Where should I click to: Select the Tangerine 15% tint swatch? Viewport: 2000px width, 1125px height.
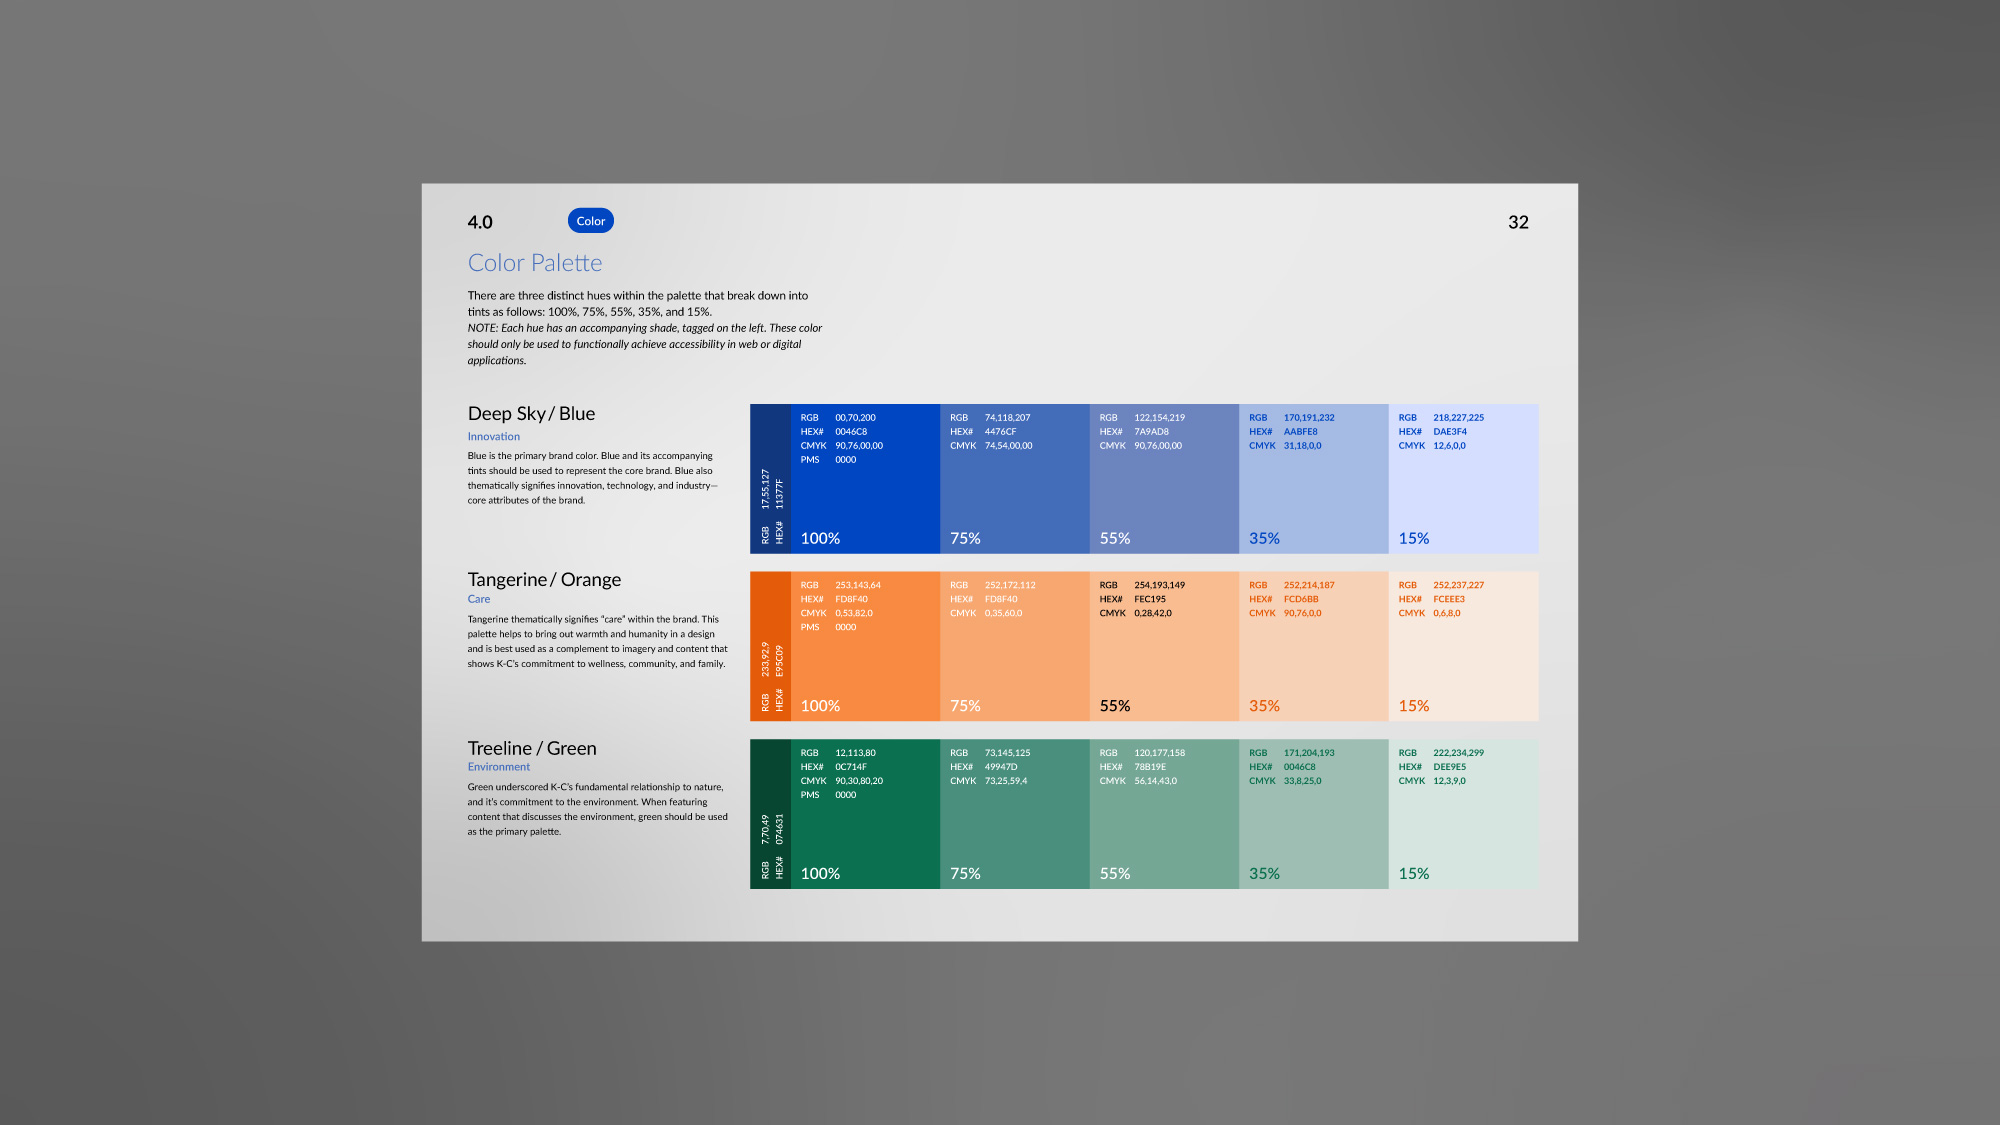(x=1463, y=662)
